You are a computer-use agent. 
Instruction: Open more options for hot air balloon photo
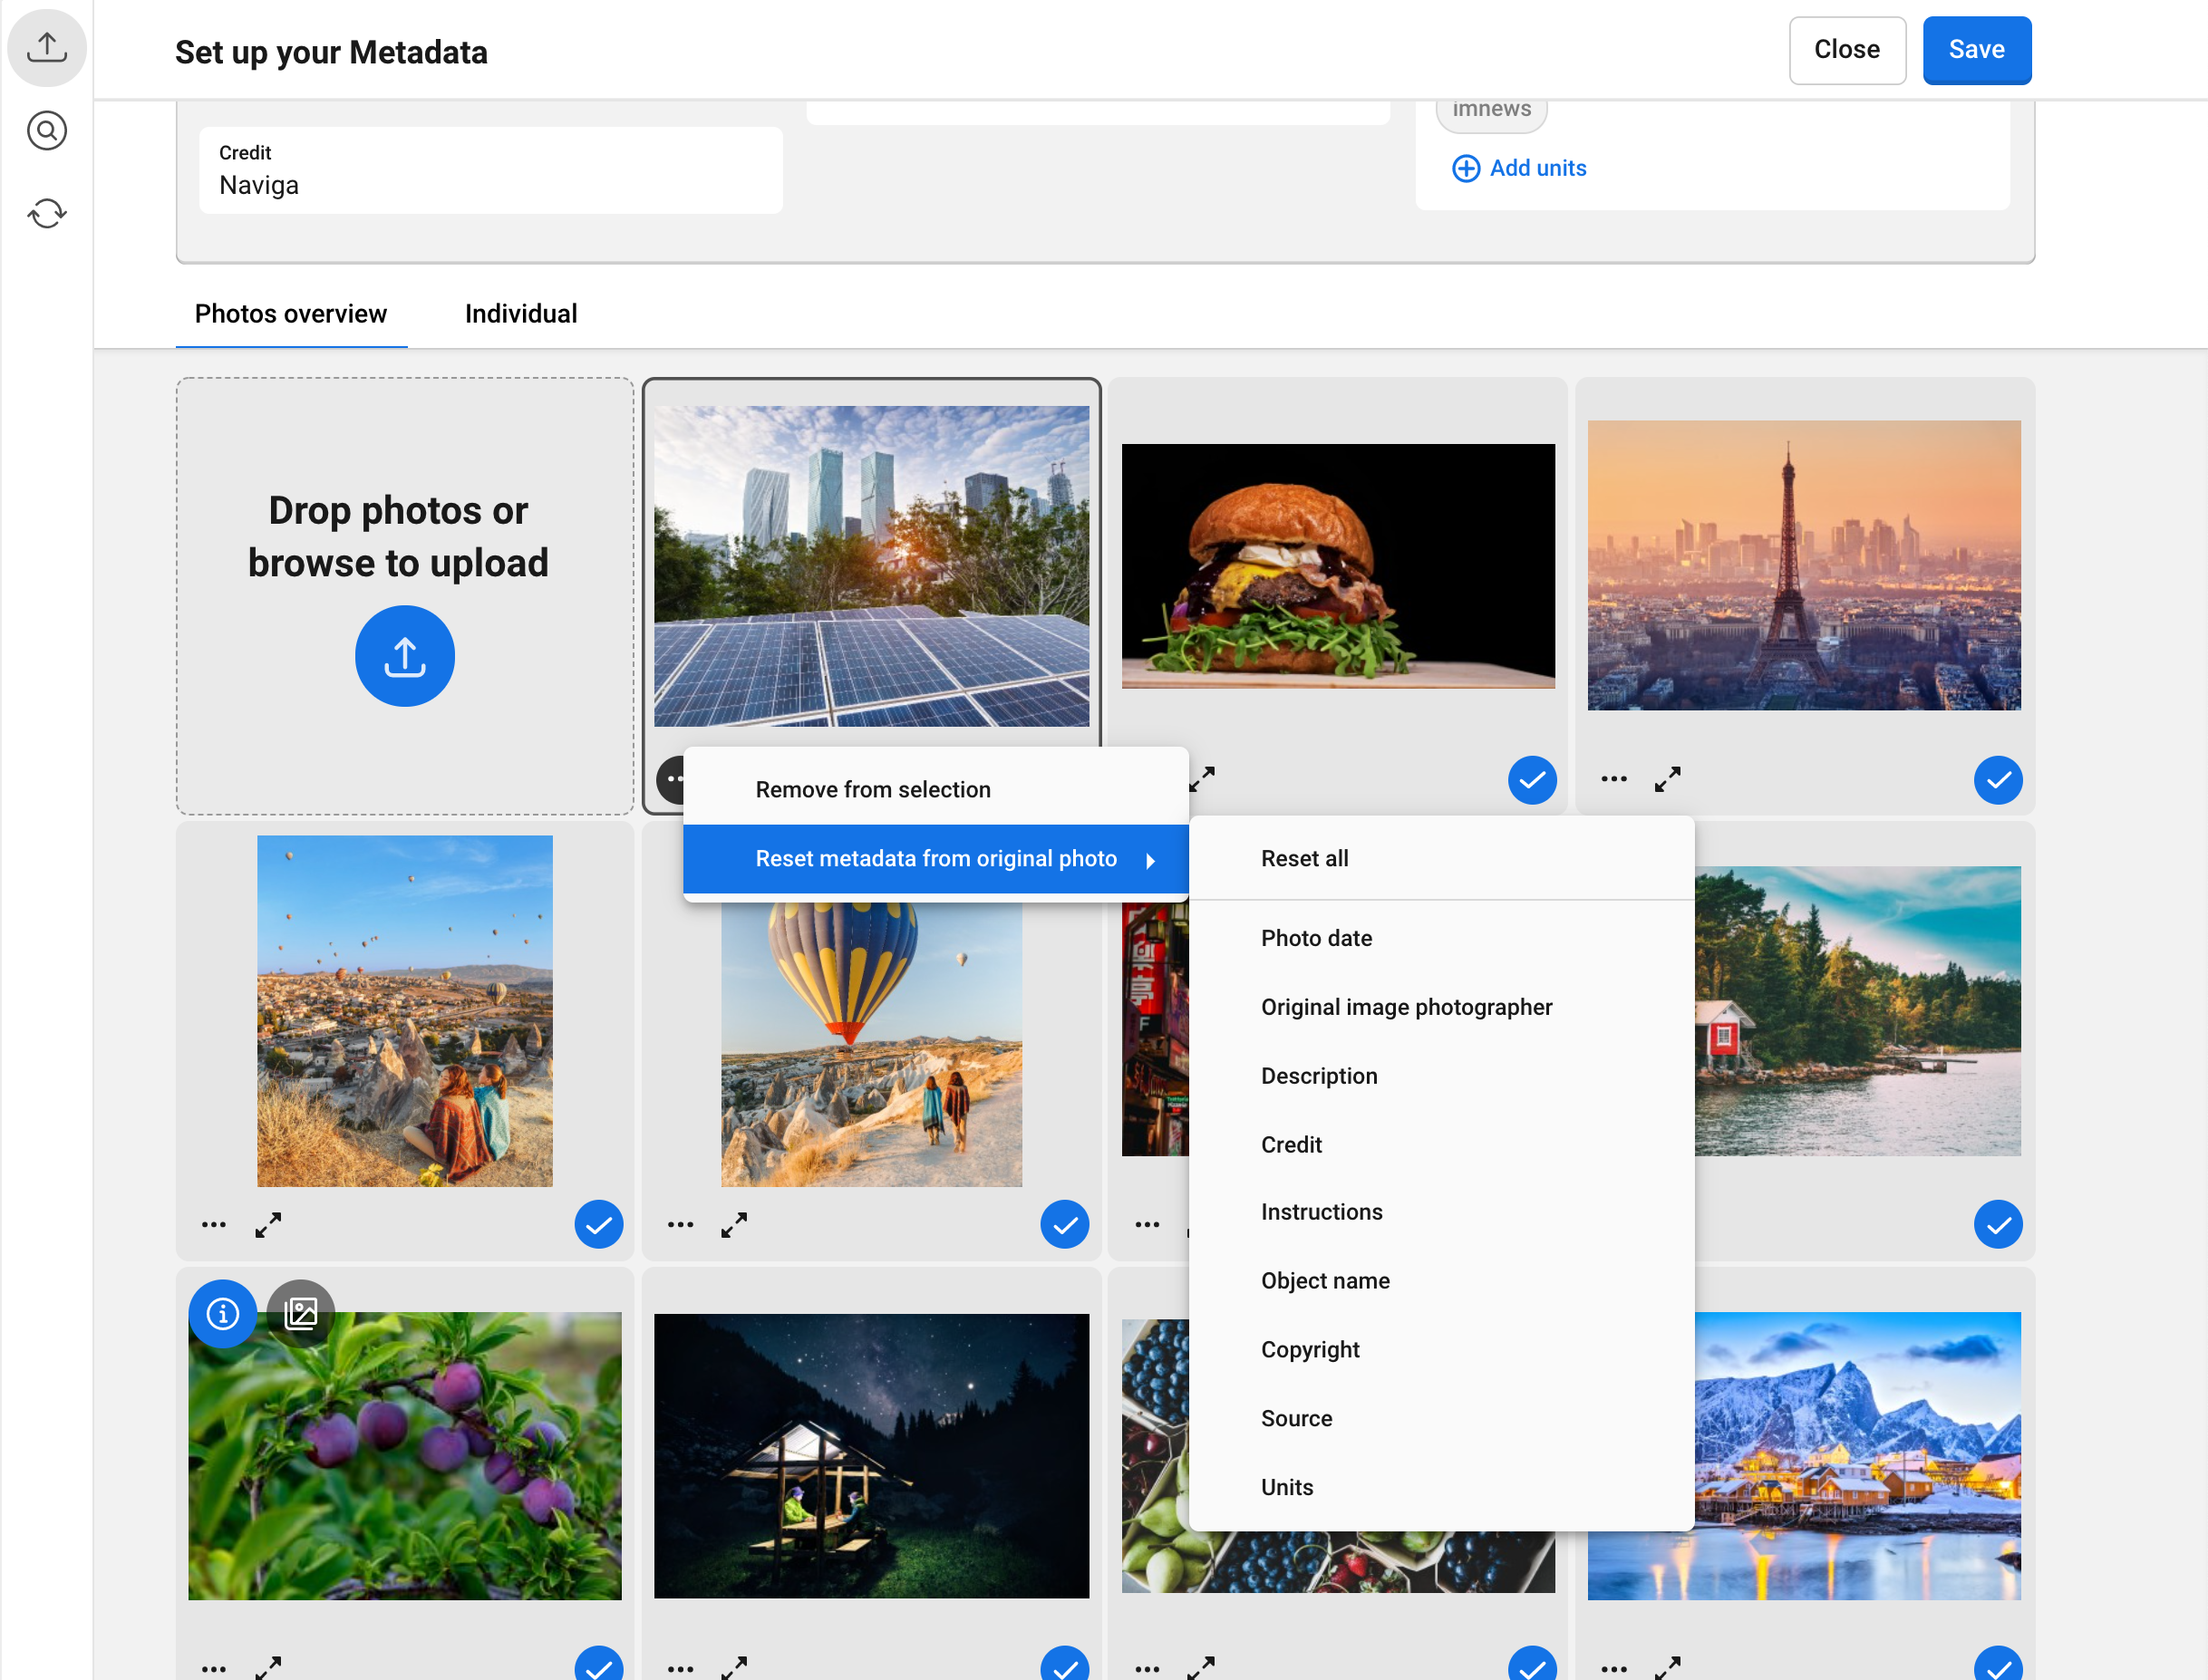click(x=680, y=1224)
